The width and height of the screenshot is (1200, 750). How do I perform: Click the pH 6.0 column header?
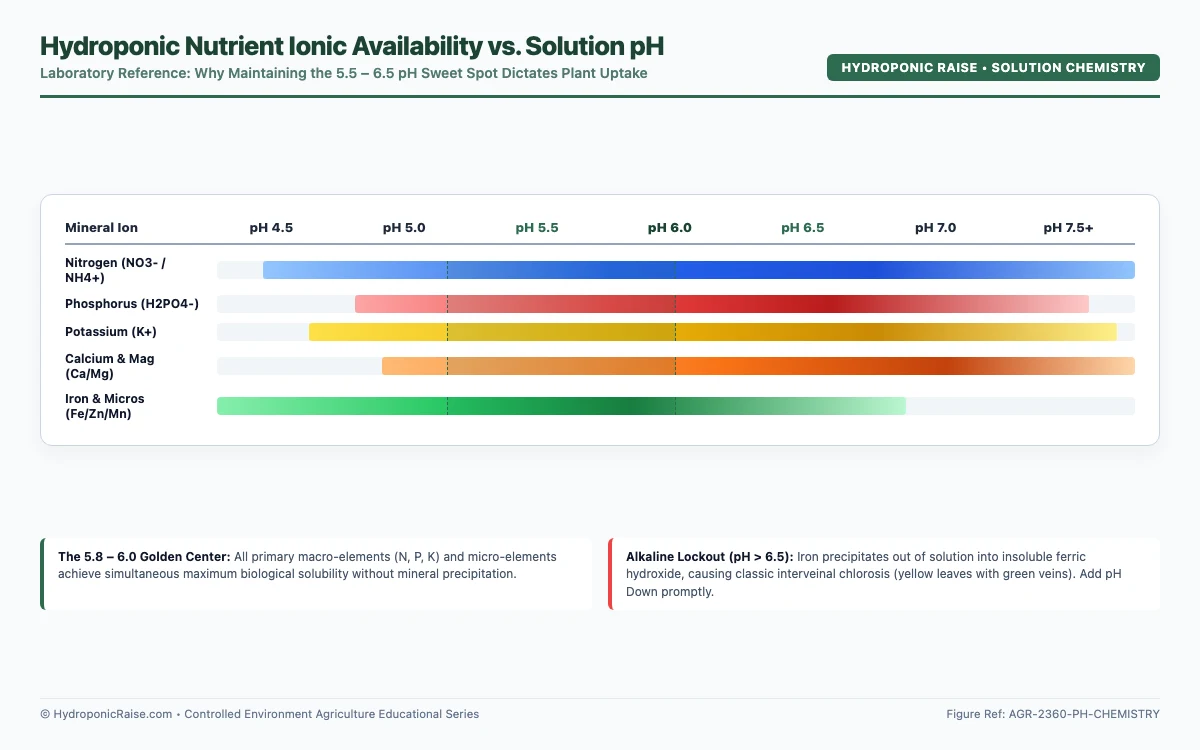pos(670,228)
